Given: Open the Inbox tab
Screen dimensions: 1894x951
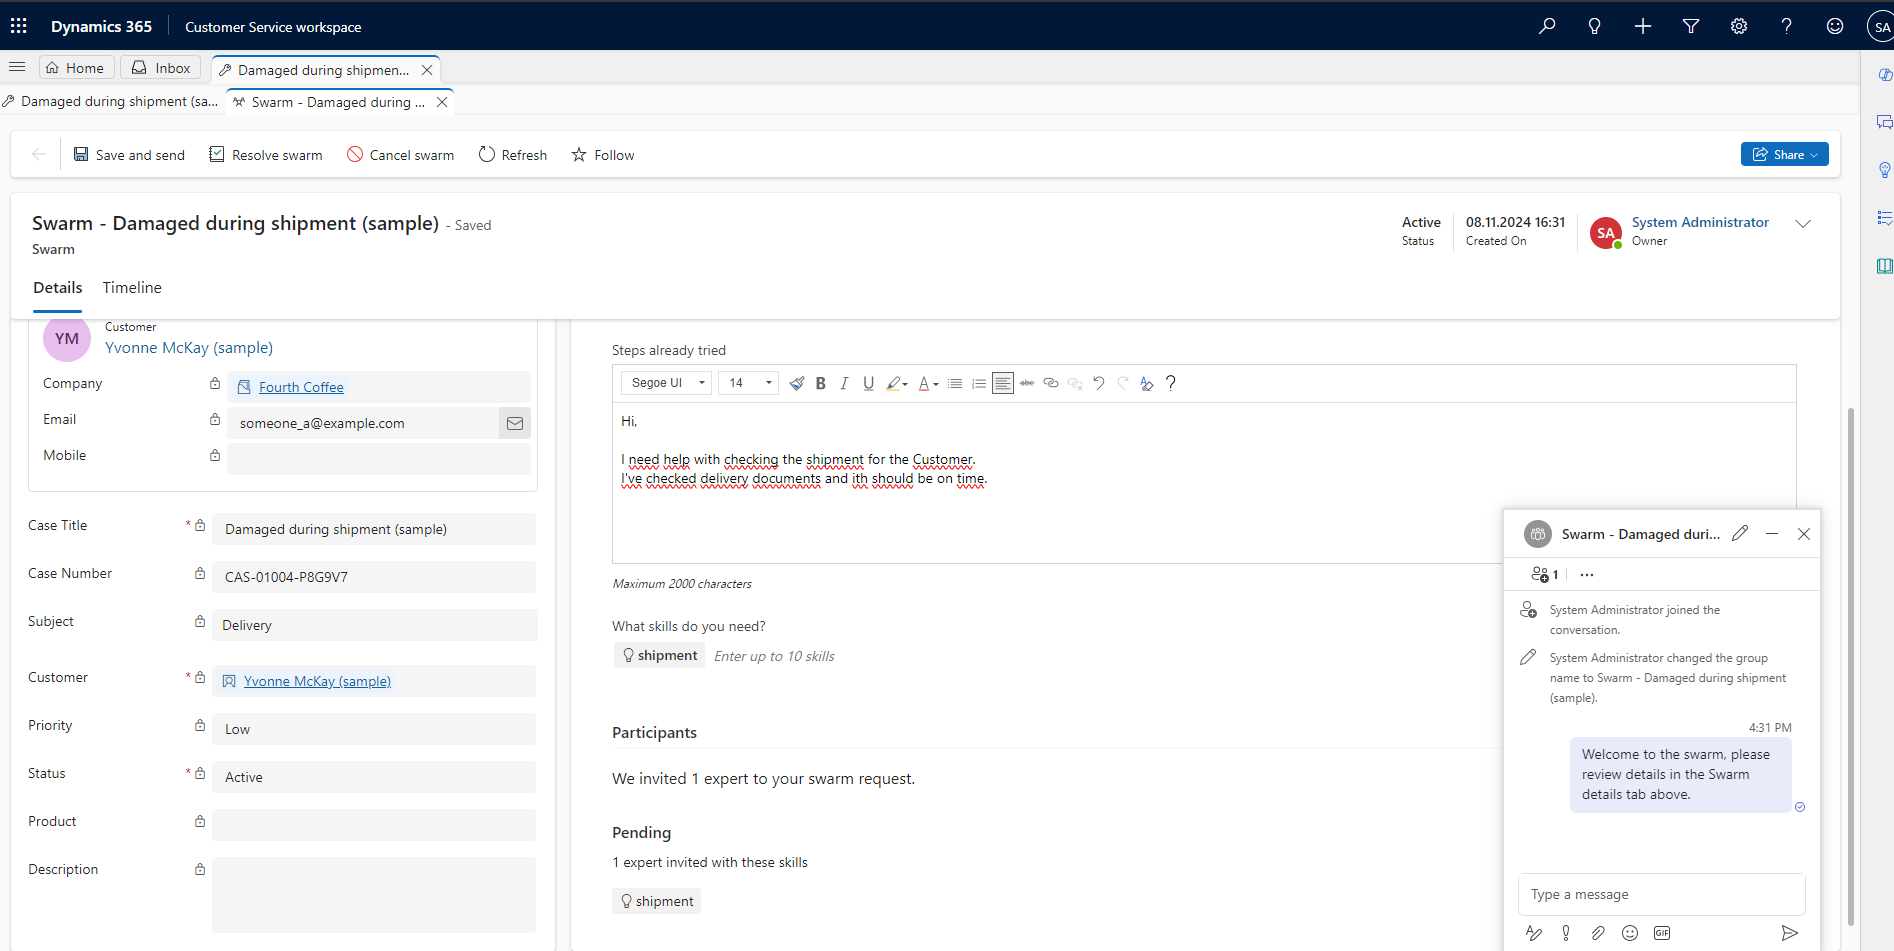Looking at the screenshot, I should tap(160, 67).
